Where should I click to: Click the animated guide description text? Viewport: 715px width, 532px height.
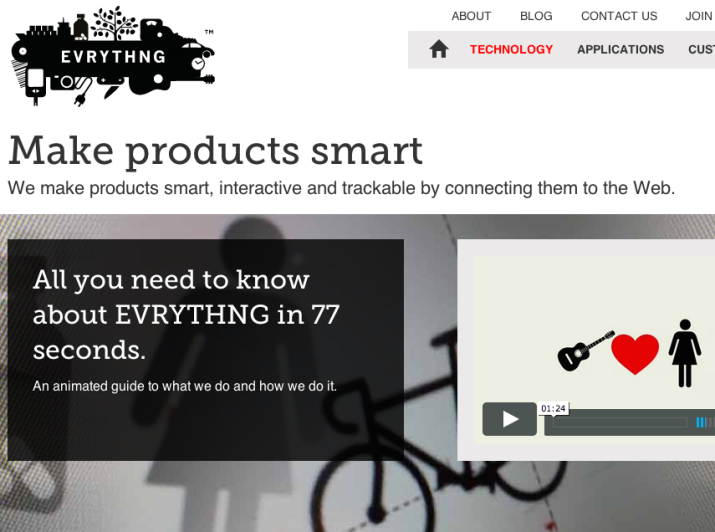click(185, 386)
